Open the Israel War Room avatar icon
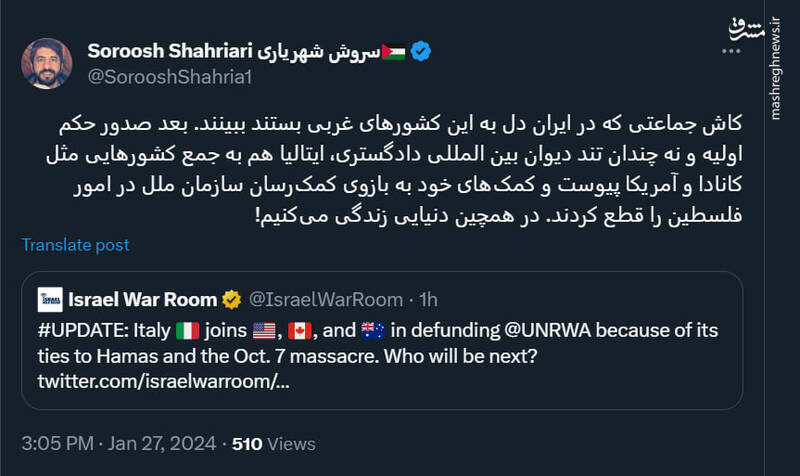 (x=50, y=299)
